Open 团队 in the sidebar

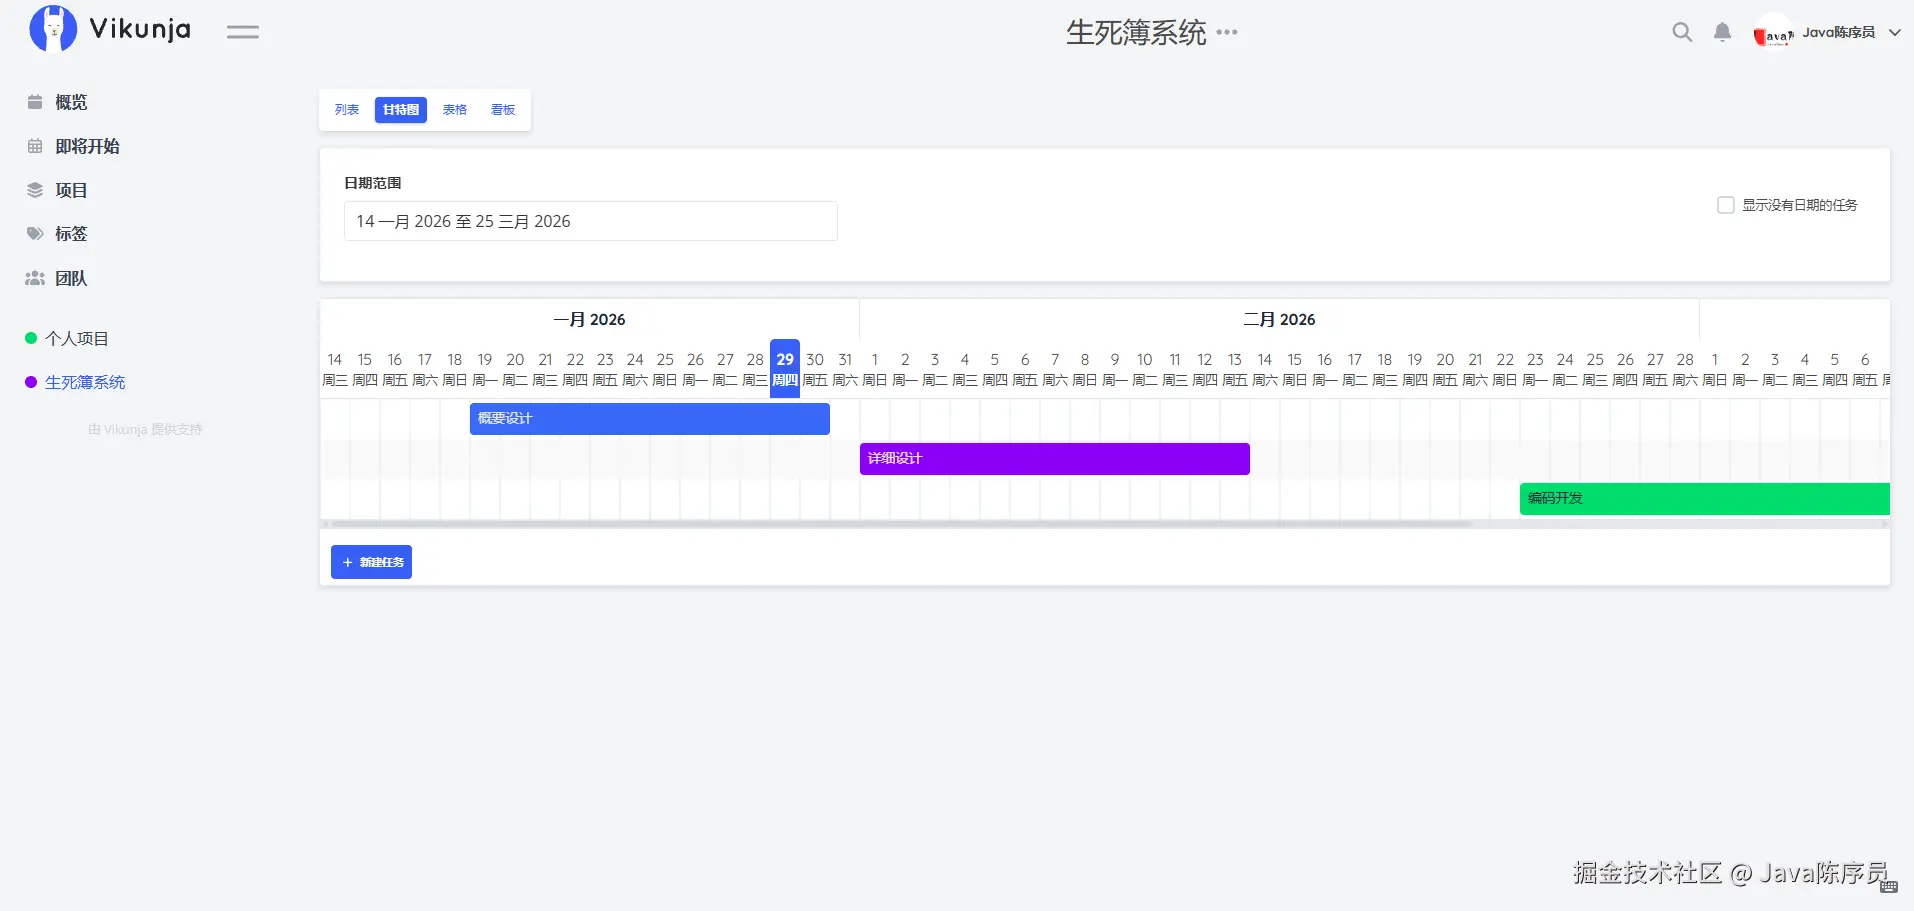click(71, 278)
